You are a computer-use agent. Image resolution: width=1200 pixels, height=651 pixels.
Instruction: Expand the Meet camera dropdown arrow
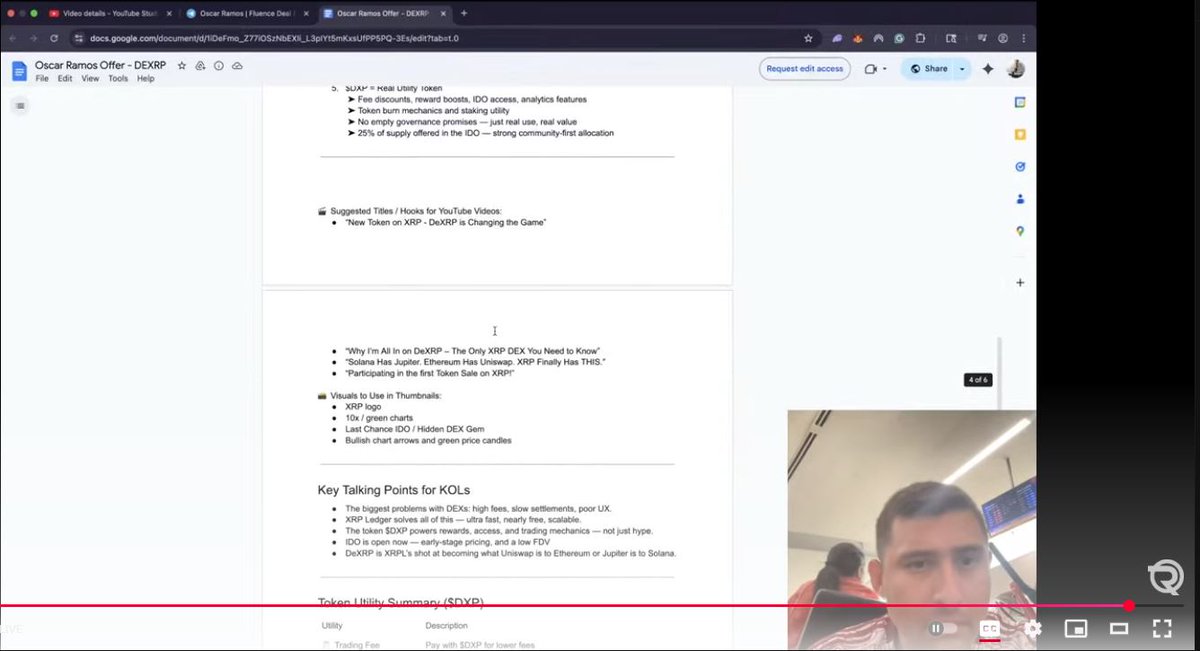coord(885,69)
